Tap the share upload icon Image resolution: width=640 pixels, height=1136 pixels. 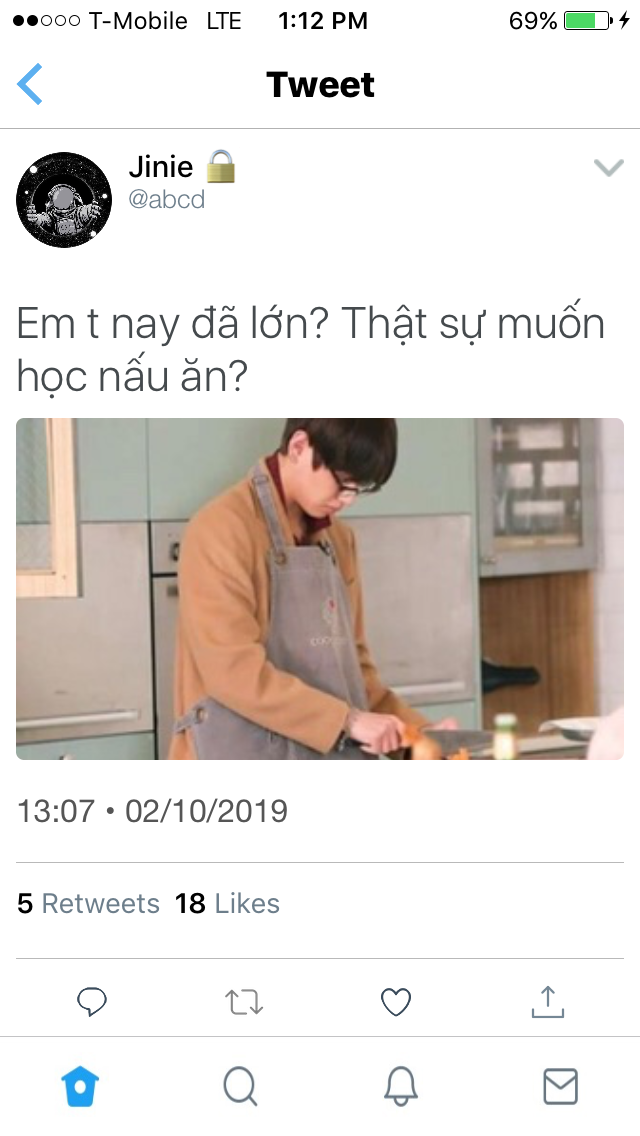coord(548,1002)
